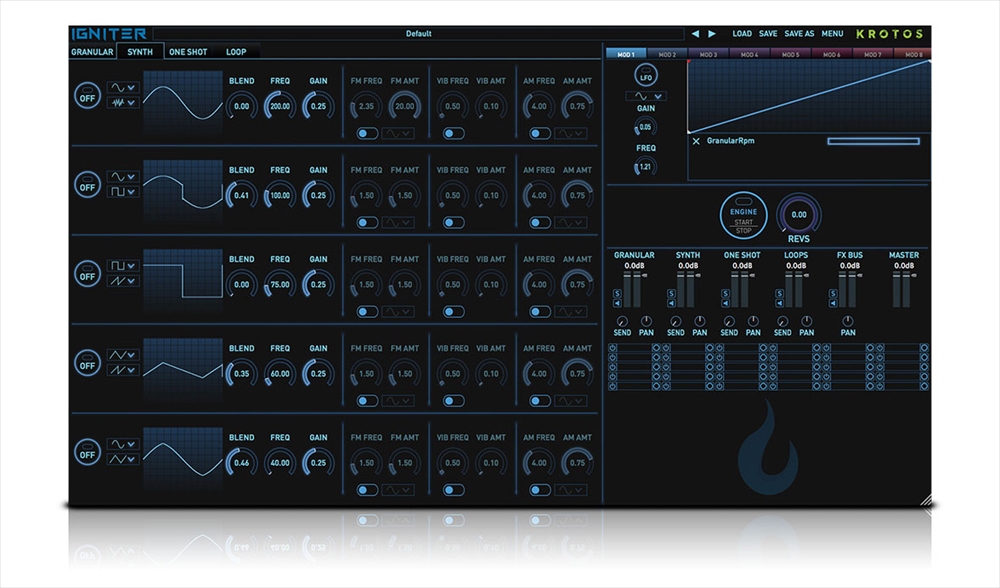Screen dimensions: 1000x588
Task: Open the AM waveform dropdown on the 100.00 oscillator
Action: point(571,223)
